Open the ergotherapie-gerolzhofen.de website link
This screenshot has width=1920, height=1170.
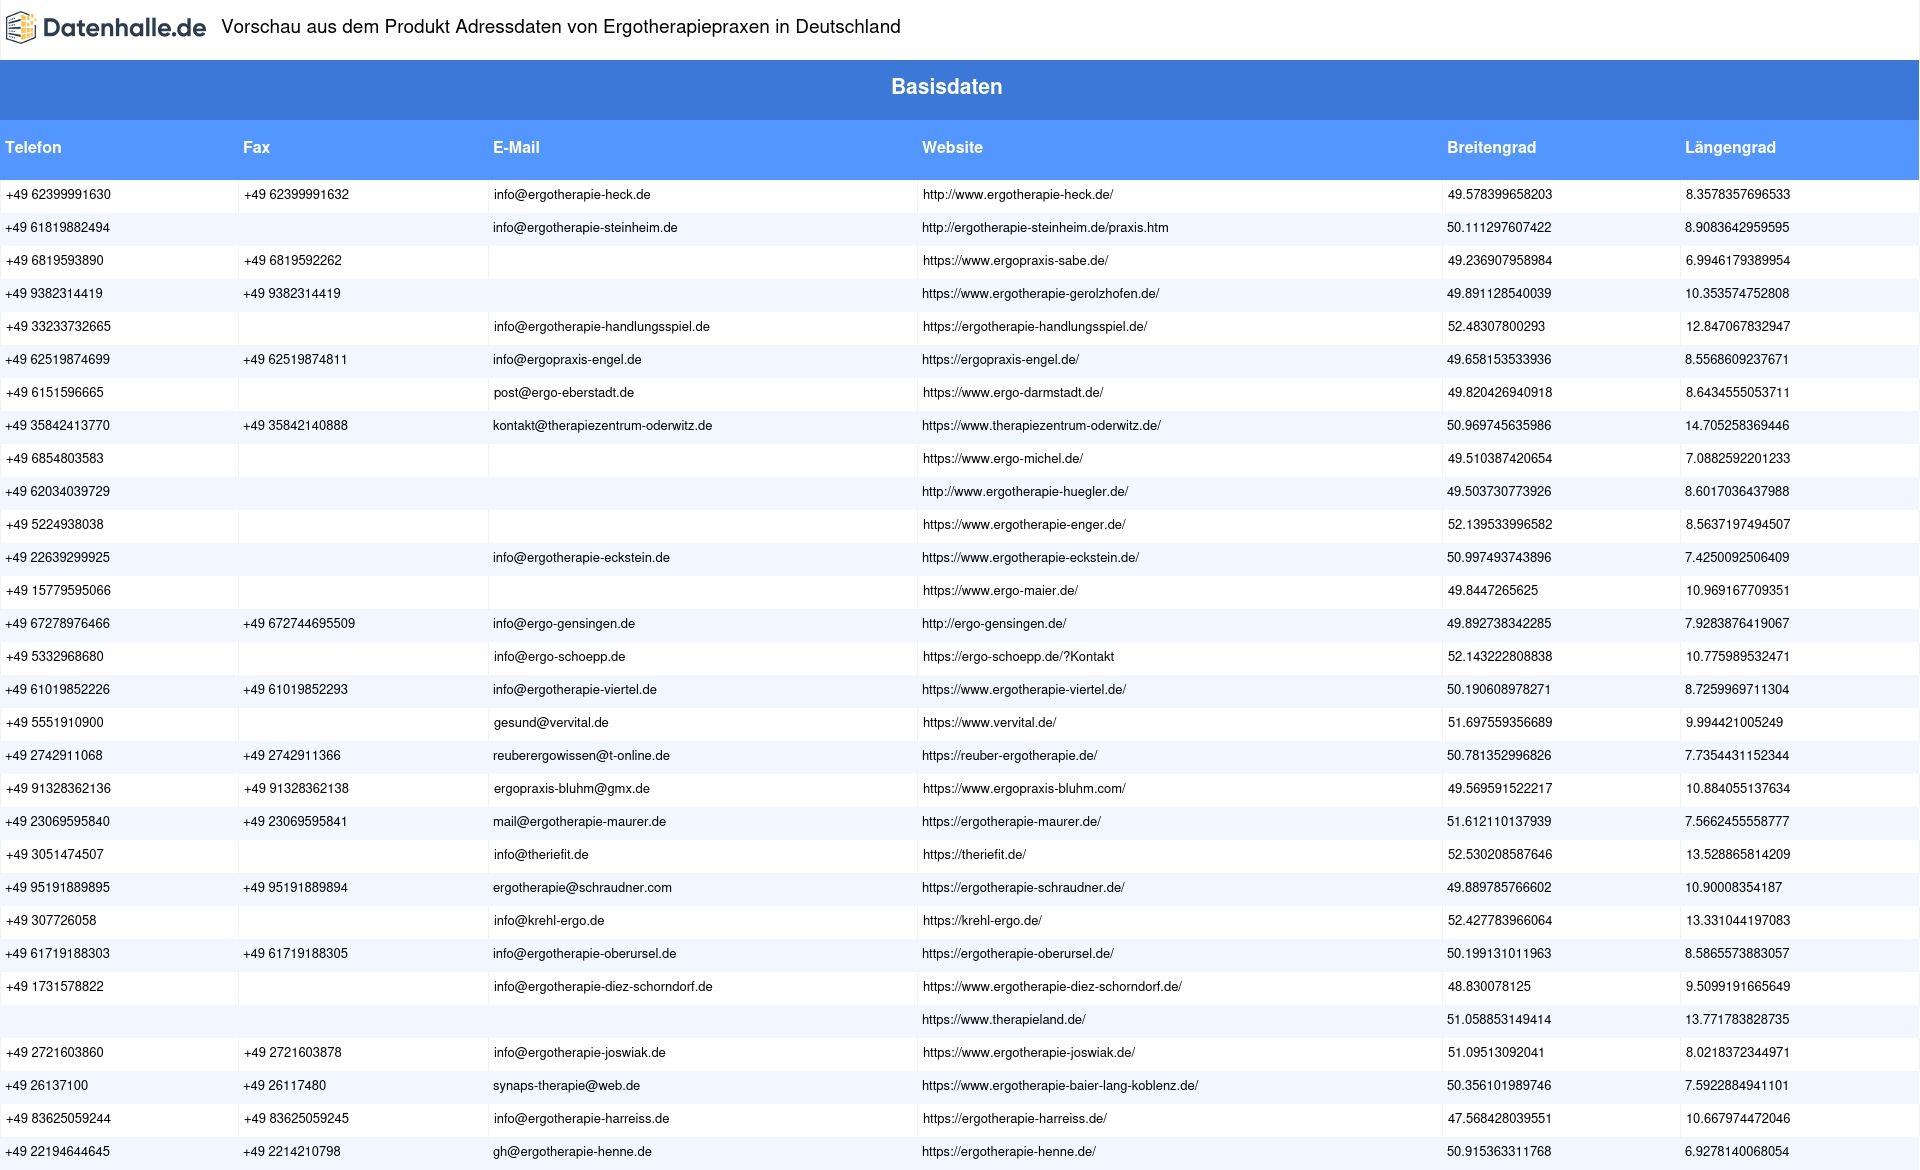tap(1040, 294)
